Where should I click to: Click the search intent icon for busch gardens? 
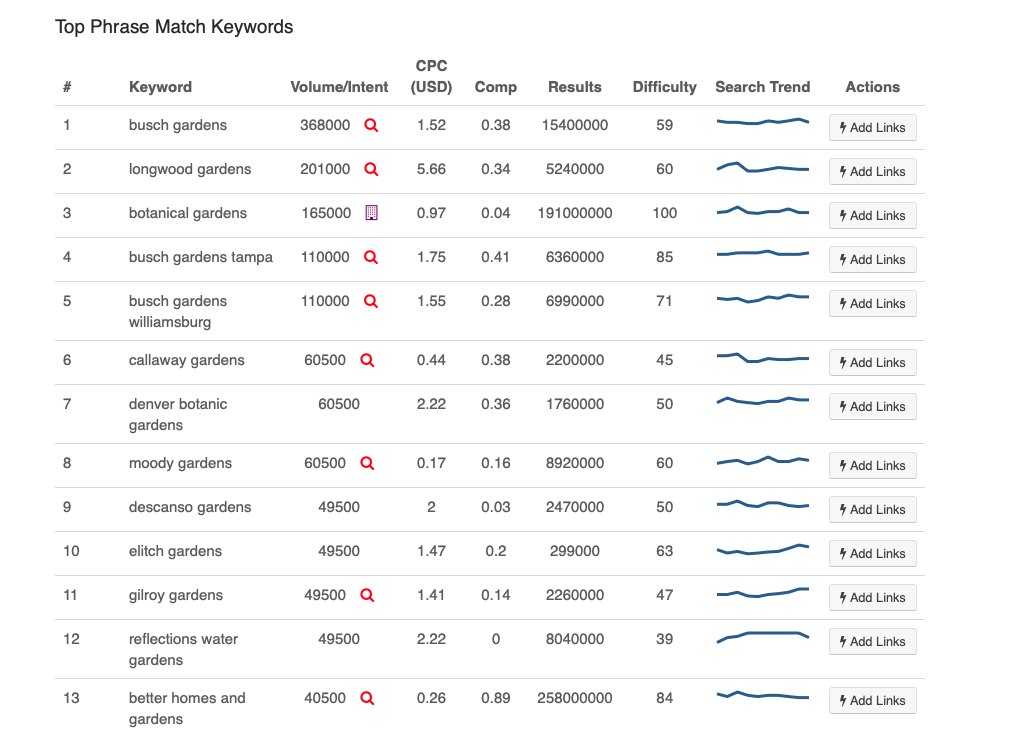[x=371, y=126]
